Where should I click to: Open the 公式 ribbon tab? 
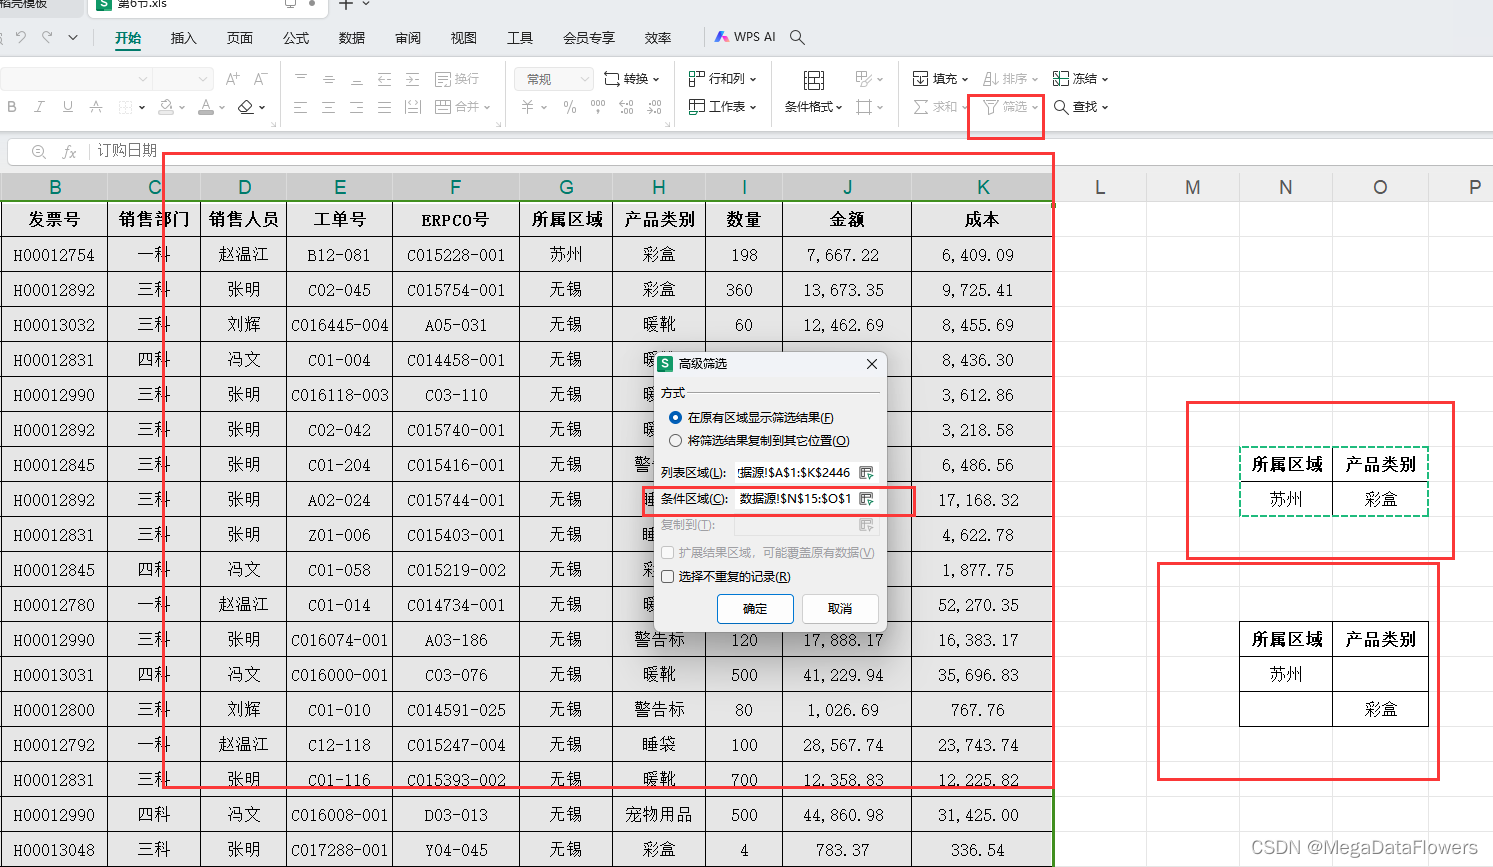tap(296, 38)
